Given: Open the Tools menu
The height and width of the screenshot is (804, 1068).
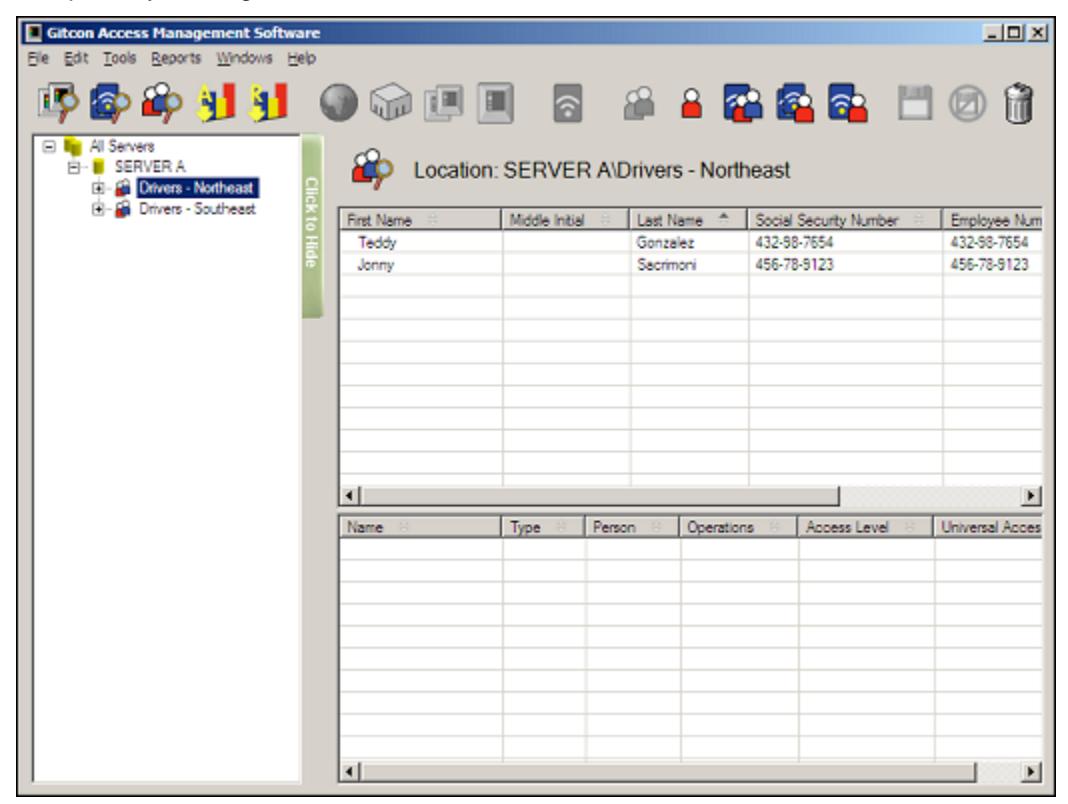Looking at the screenshot, I should point(120,59).
